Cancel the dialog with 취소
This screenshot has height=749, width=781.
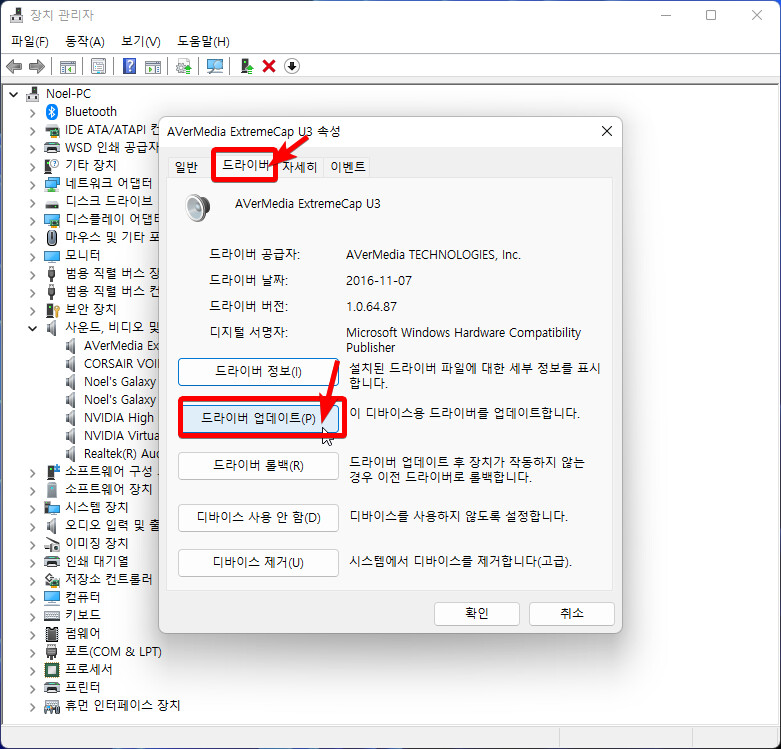tap(572, 614)
